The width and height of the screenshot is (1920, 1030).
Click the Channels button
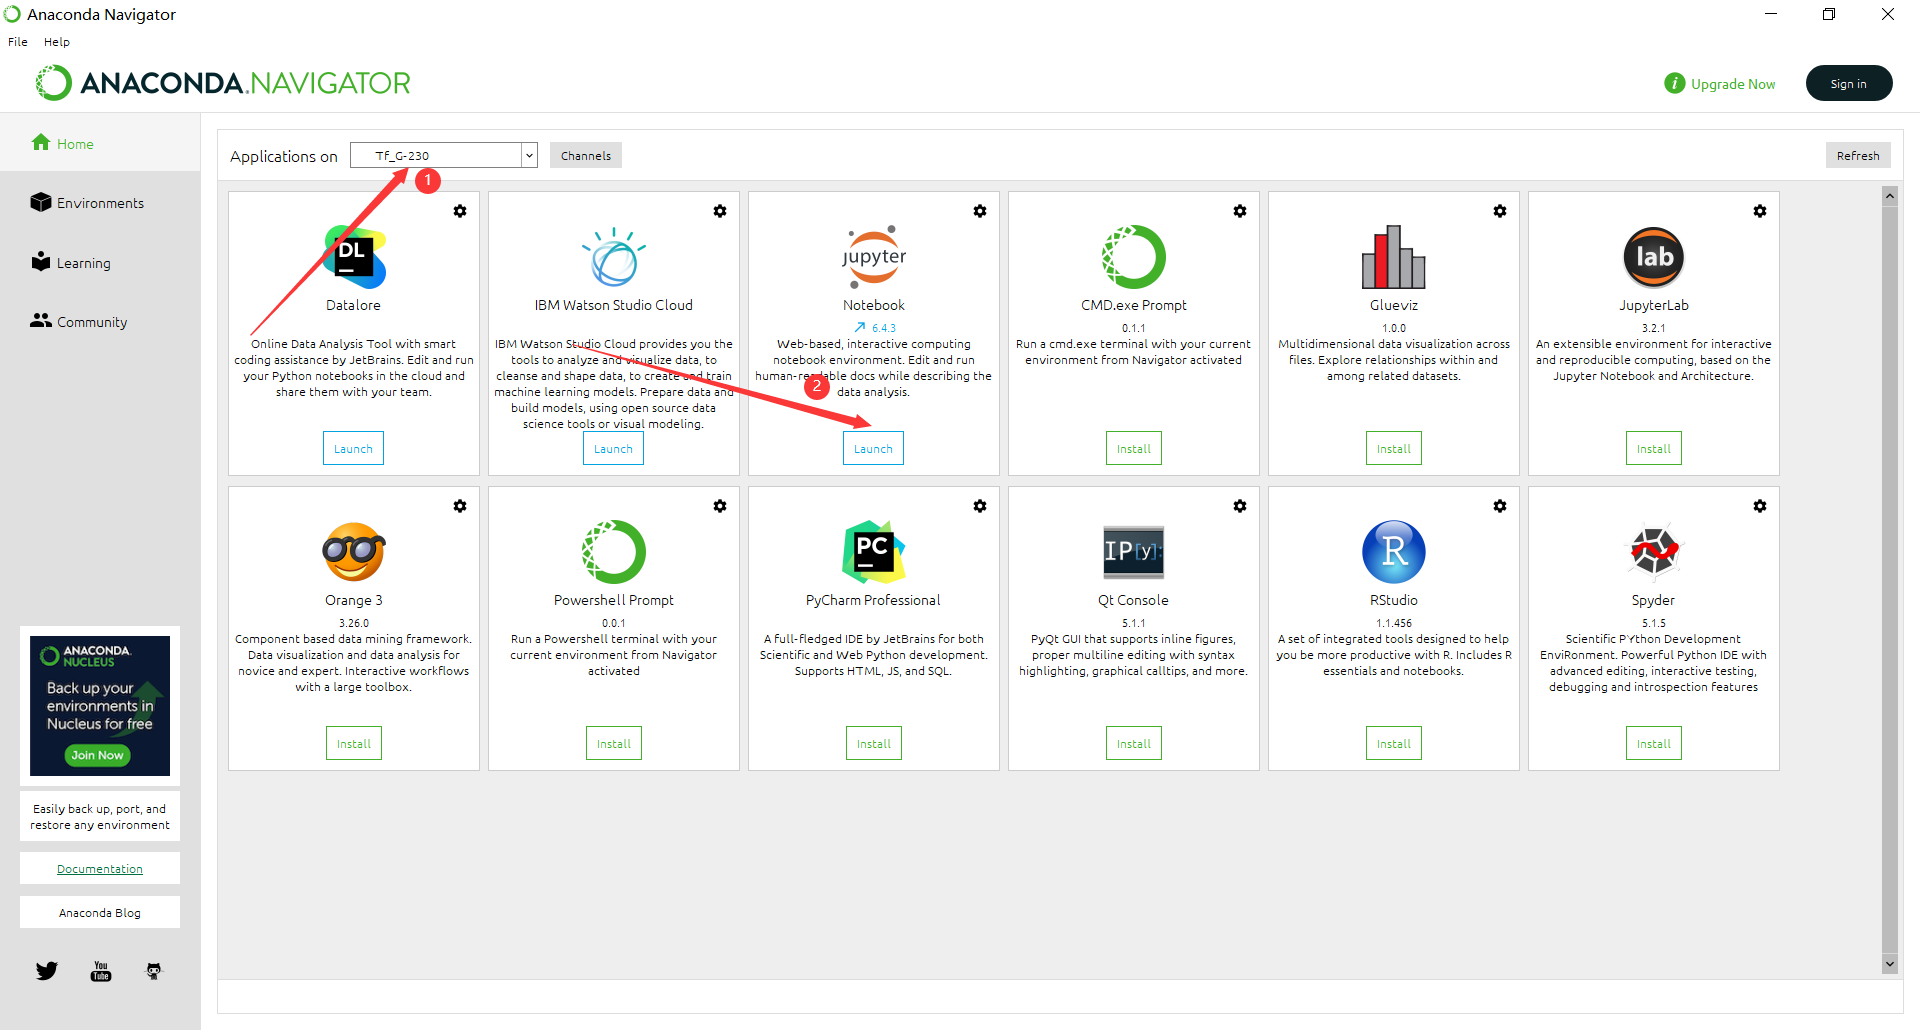click(x=586, y=155)
